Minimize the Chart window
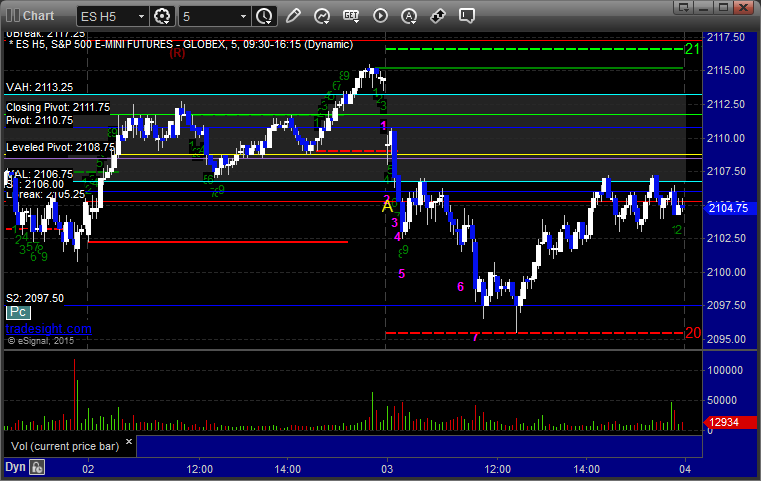Image resolution: width=761 pixels, height=481 pixels. click(x=704, y=7)
